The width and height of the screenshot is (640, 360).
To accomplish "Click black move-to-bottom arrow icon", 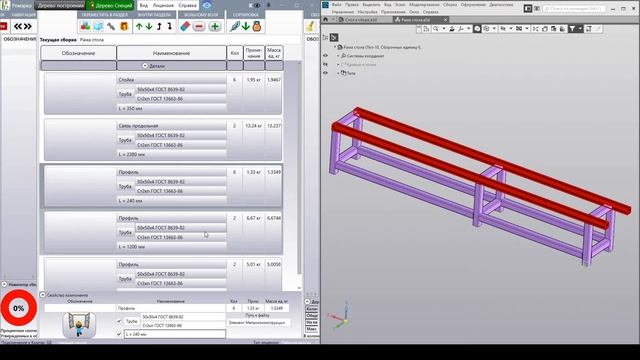I will click(169, 26).
